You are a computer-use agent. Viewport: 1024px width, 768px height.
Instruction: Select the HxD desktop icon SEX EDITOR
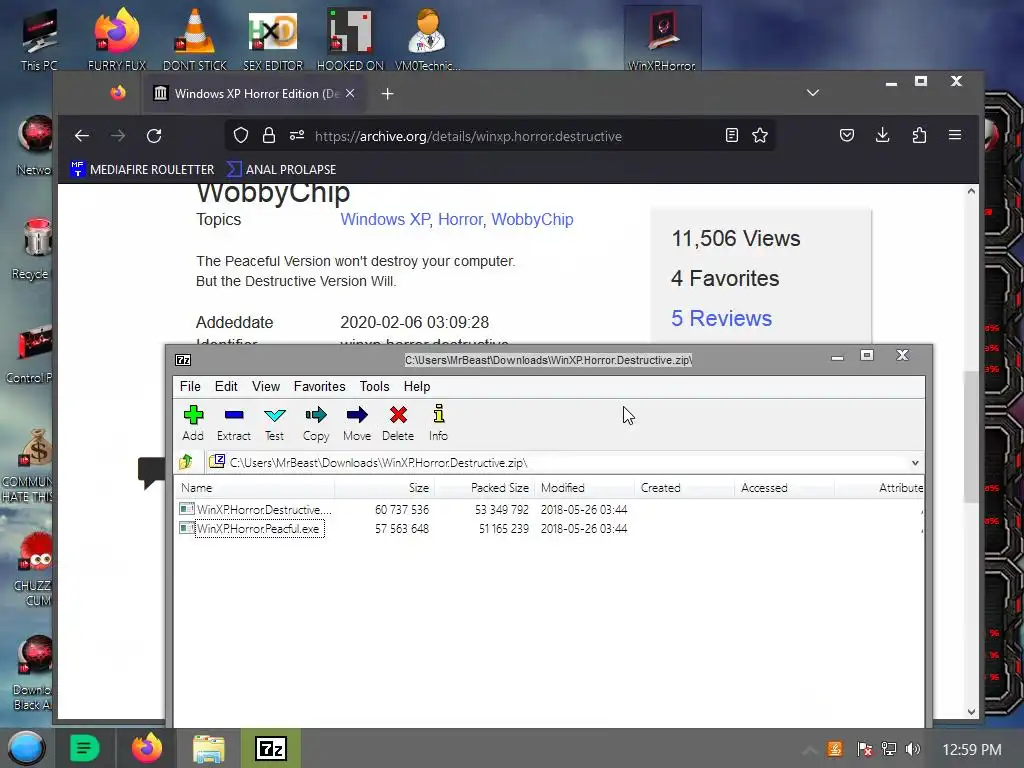pyautogui.click(x=273, y=38)
